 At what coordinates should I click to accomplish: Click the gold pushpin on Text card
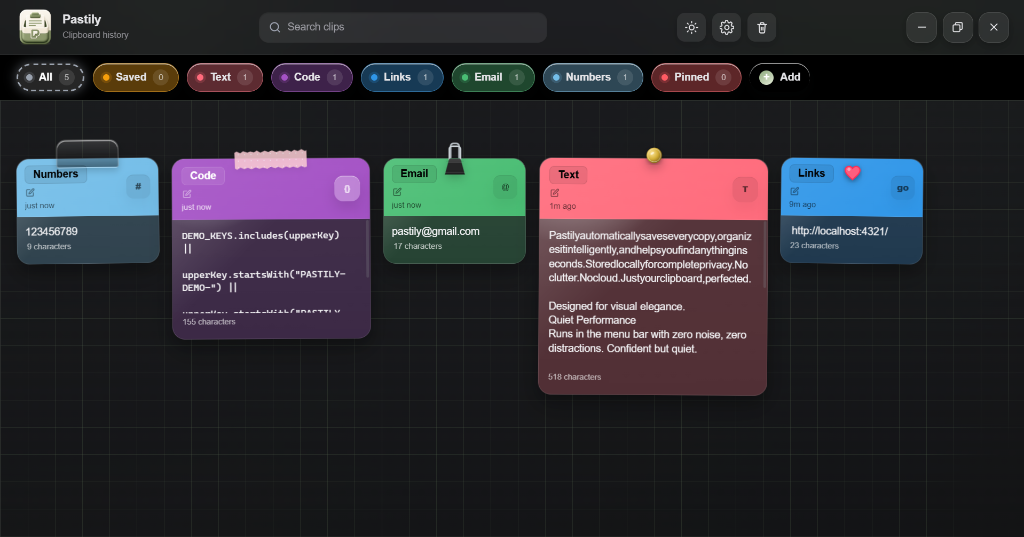(x=654, y=155)
